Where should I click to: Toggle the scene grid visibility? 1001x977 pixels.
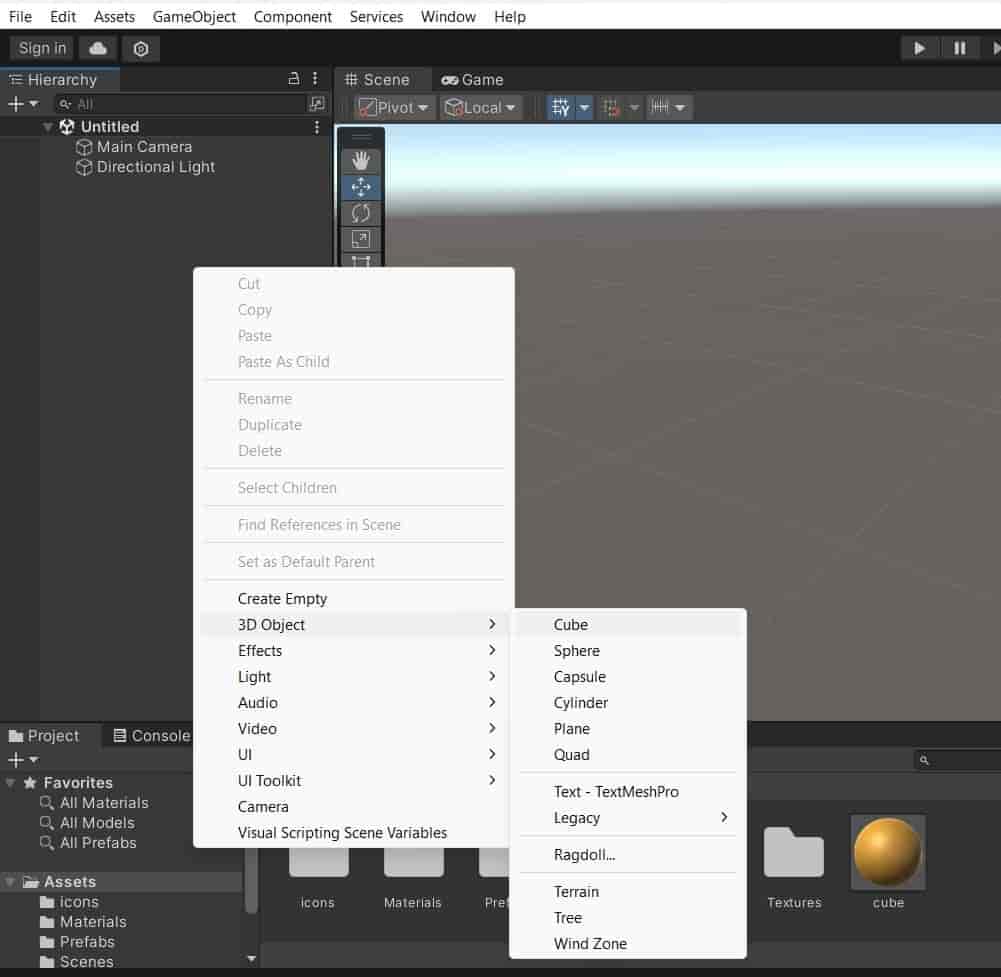tap(562, 107)
